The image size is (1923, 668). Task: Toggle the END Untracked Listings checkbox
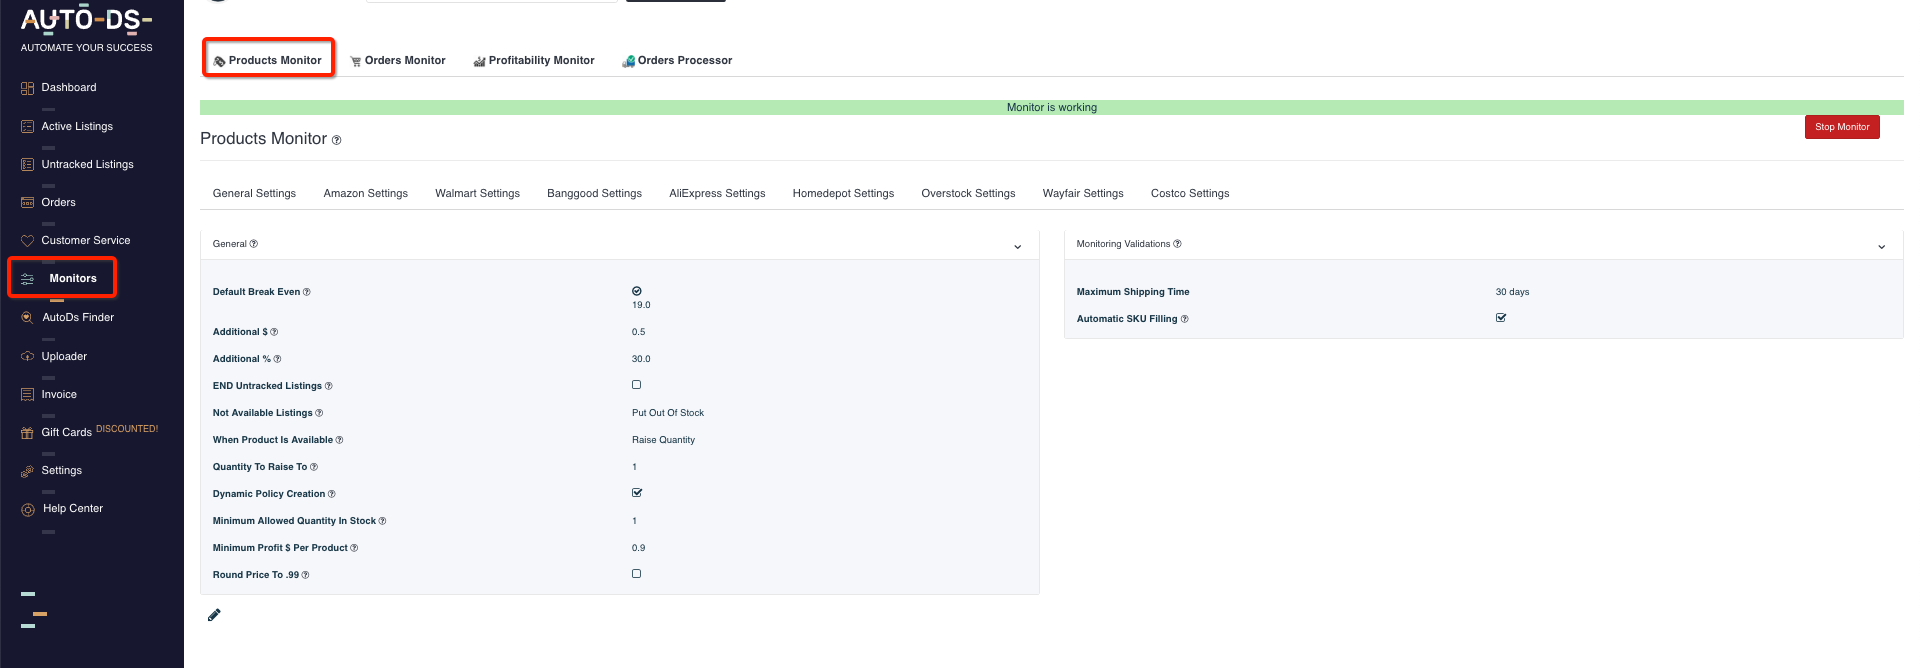(x=636, y=385)
